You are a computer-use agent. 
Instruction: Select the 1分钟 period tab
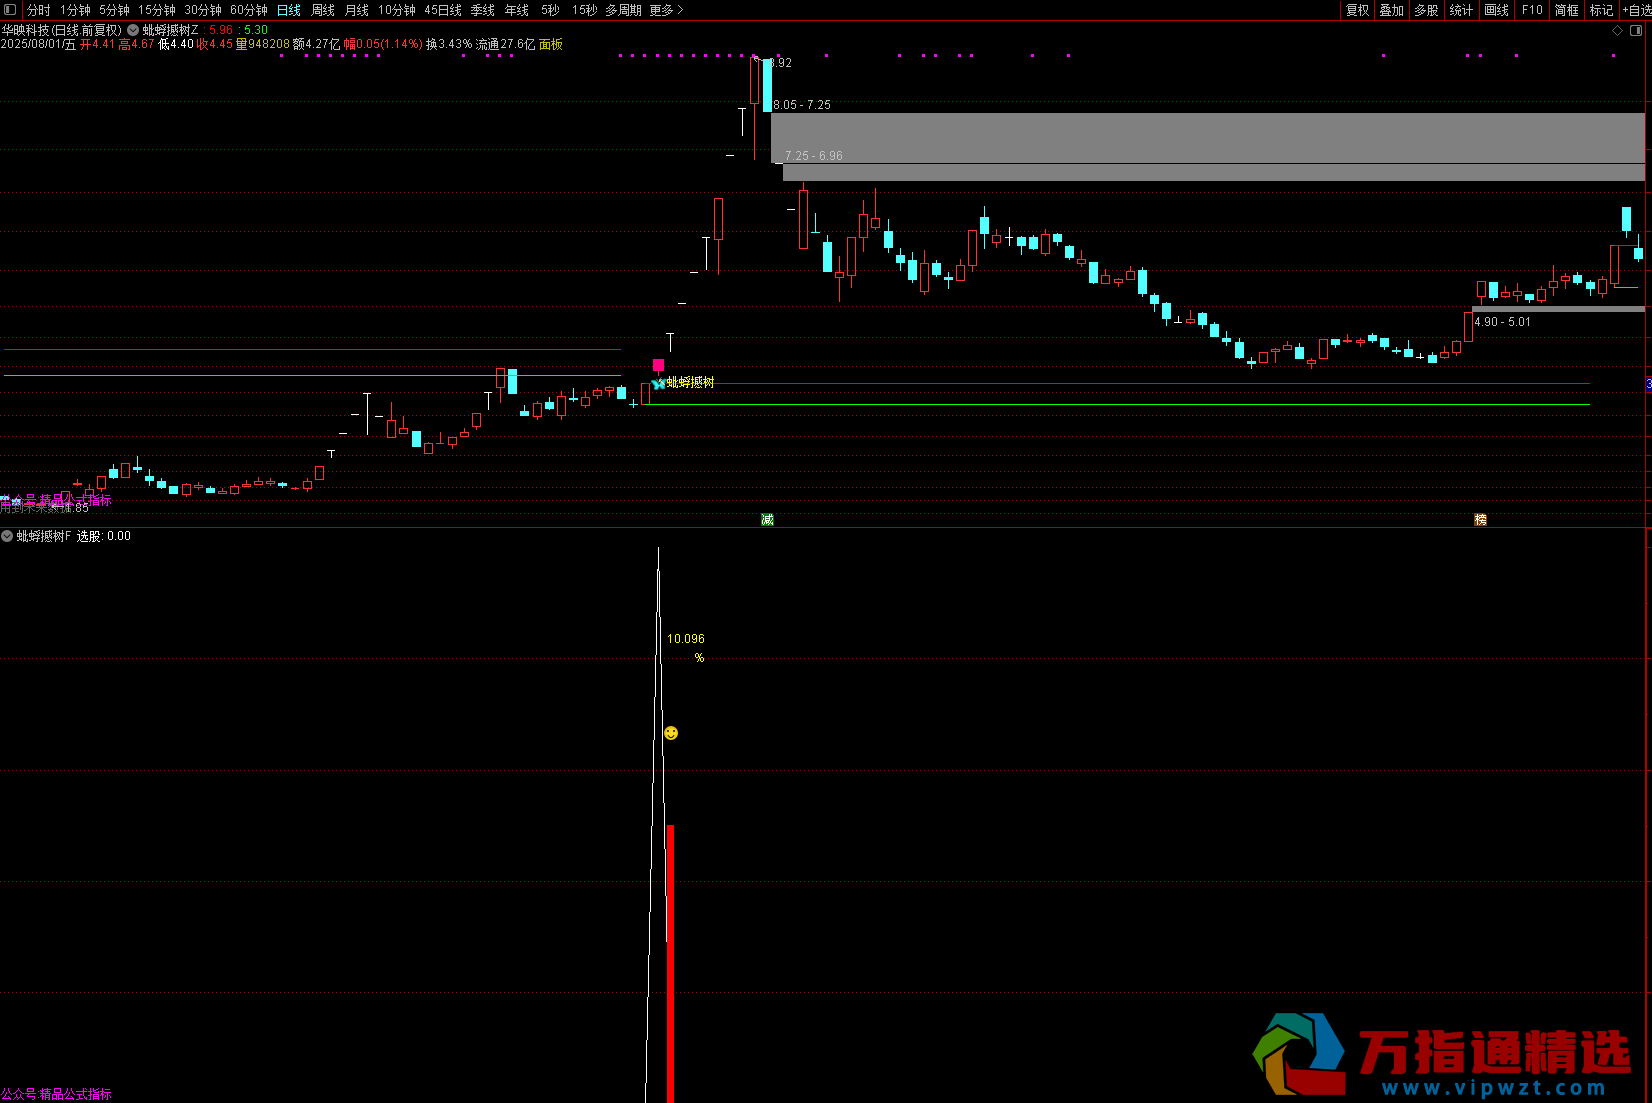(75, 10)
